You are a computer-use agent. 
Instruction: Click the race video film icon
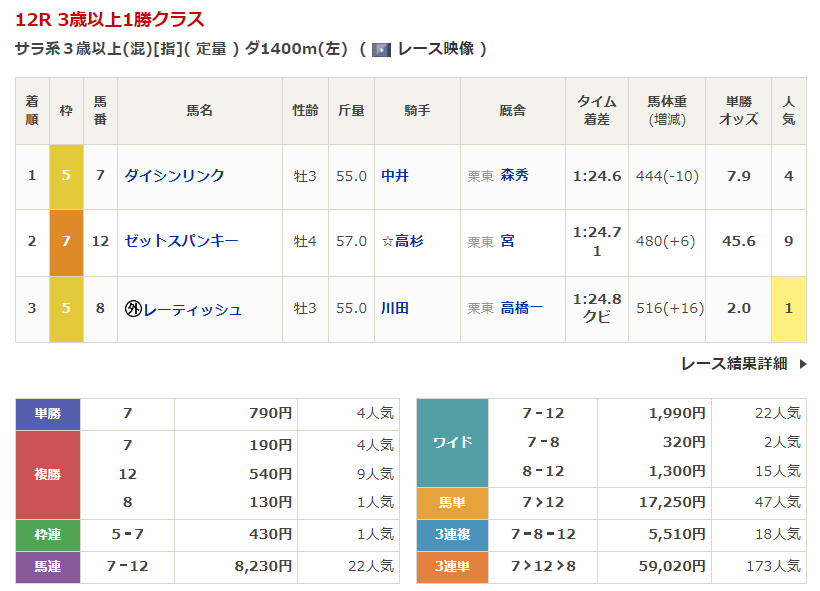381,50
